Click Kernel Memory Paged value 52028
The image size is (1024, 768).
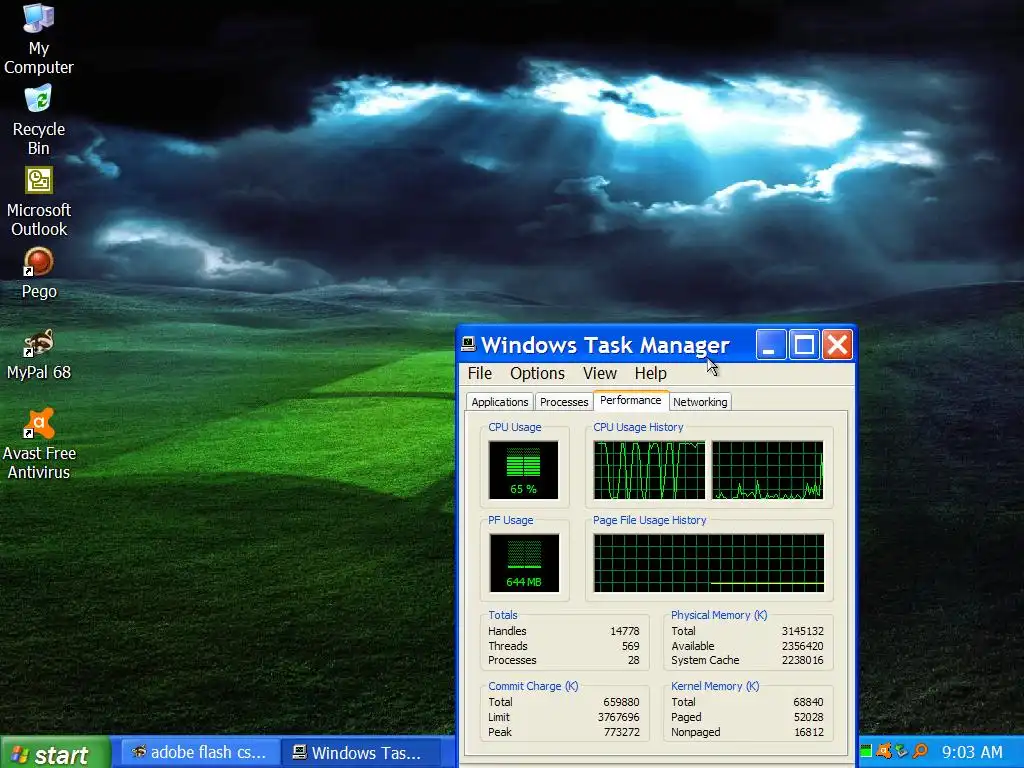click(x=808, y=717)
